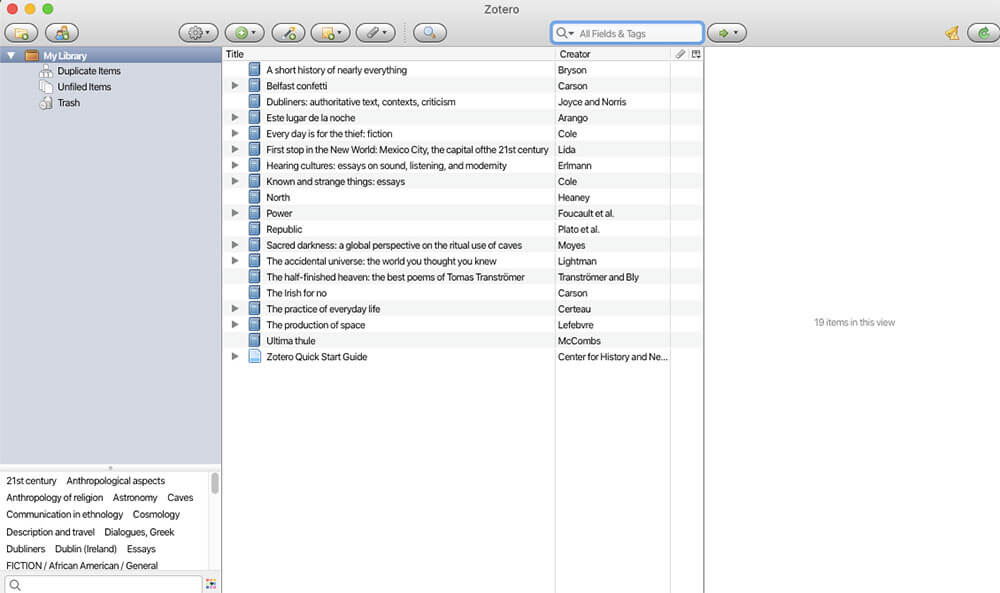This screenshot has height=593, width=1000.
Task: Filter by 'Communication in ethnology' tag
Action: 64,514
